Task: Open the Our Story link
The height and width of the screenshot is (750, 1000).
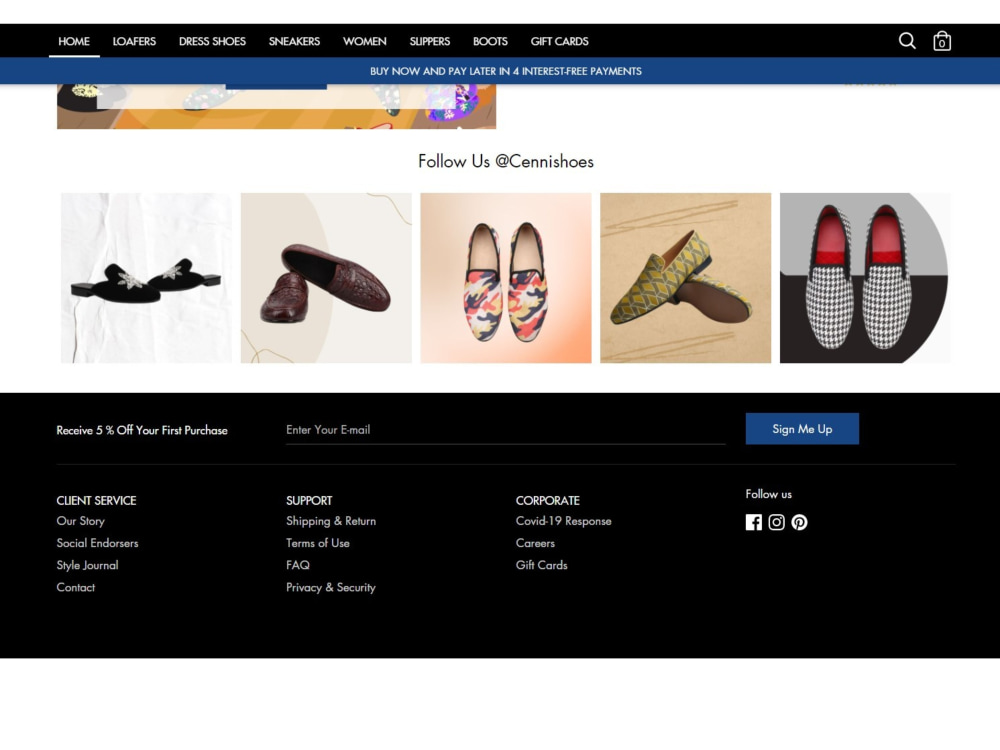Action: 80,521
